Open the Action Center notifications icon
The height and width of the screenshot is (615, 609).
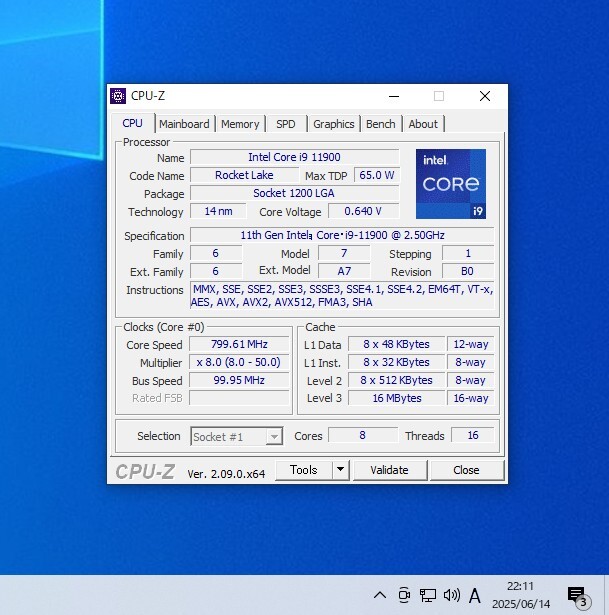coord(577,596)
